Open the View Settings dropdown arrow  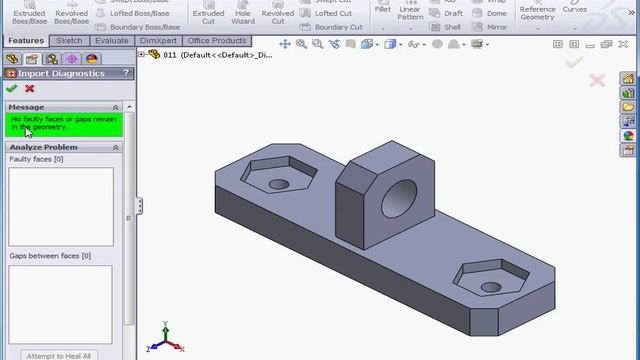click(487, 44)
